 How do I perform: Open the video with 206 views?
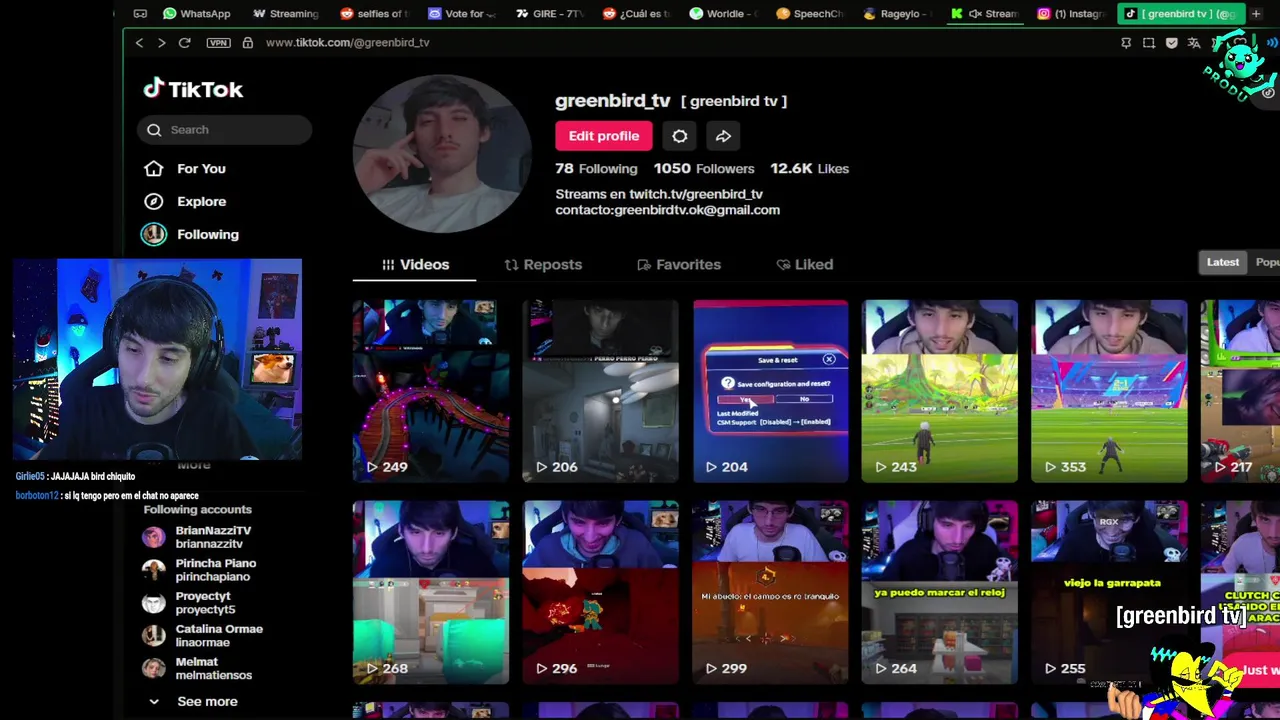[x=600, y=391]
